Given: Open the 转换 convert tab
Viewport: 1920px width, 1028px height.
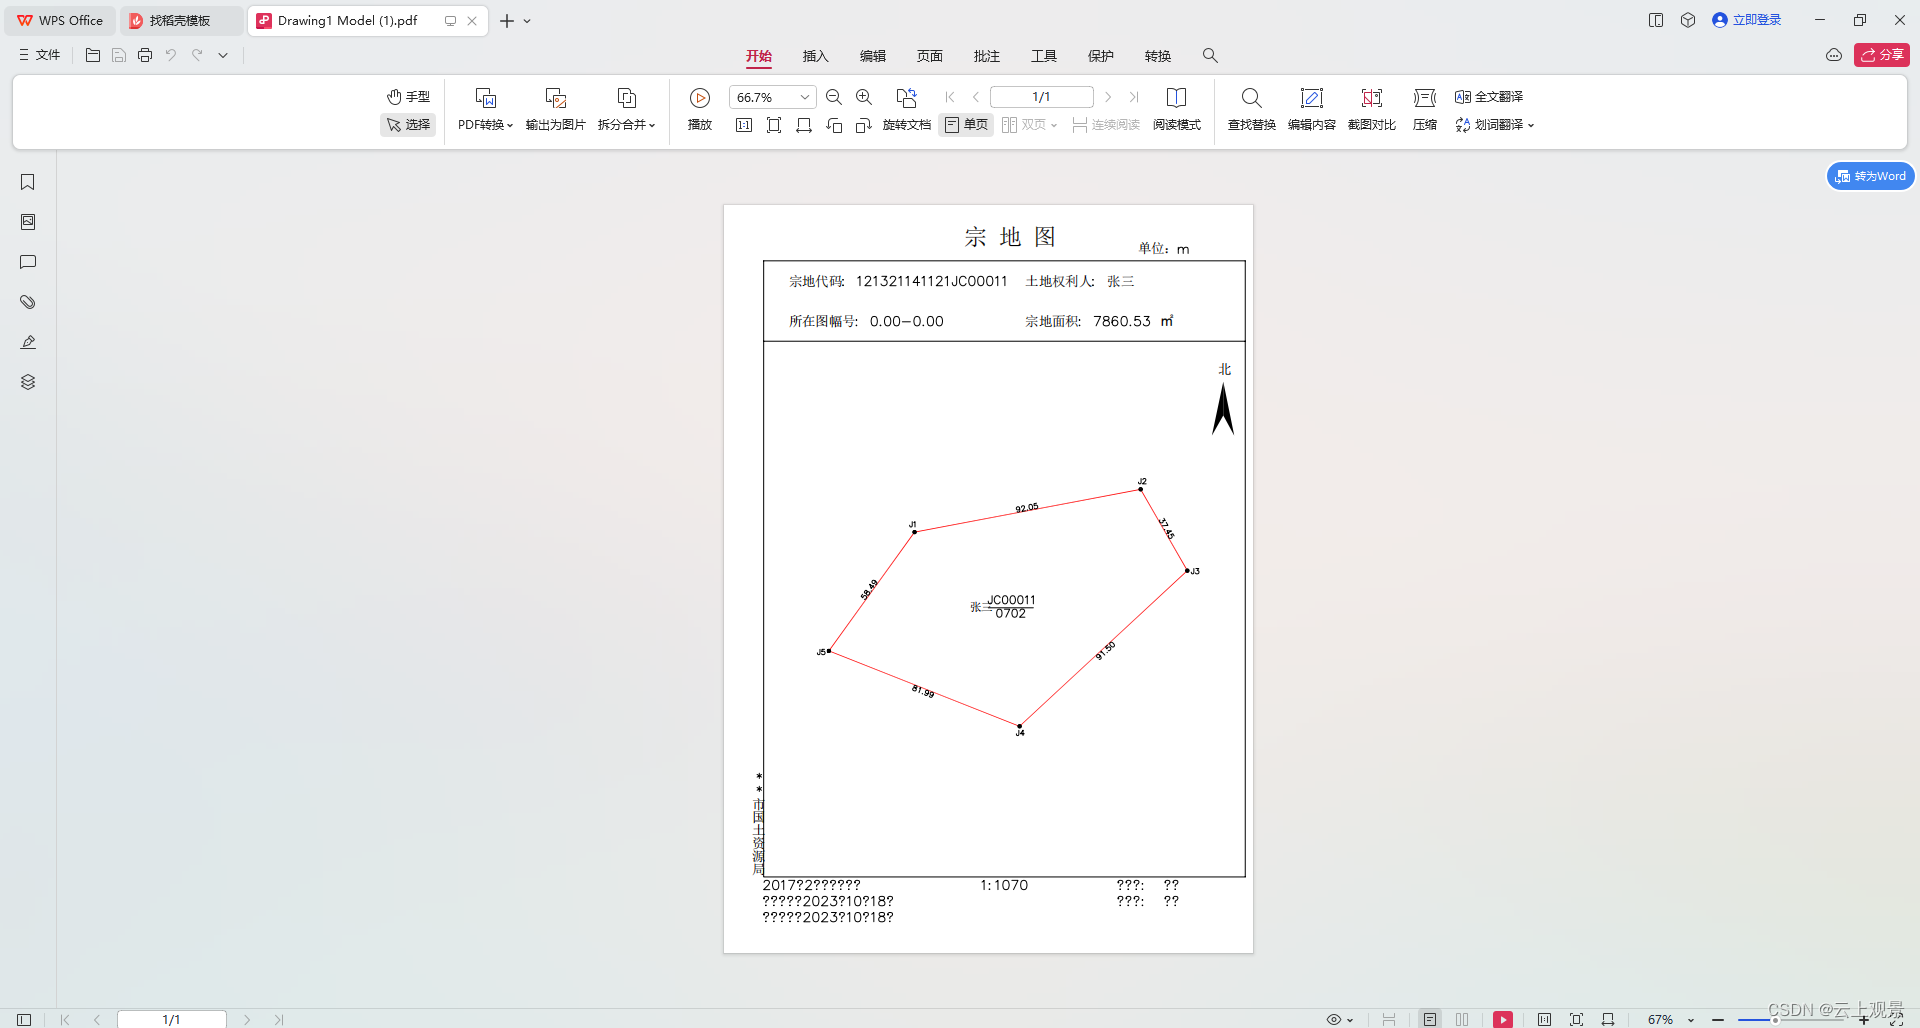Looking at the screenshot, I should [x=1158, y=56].
